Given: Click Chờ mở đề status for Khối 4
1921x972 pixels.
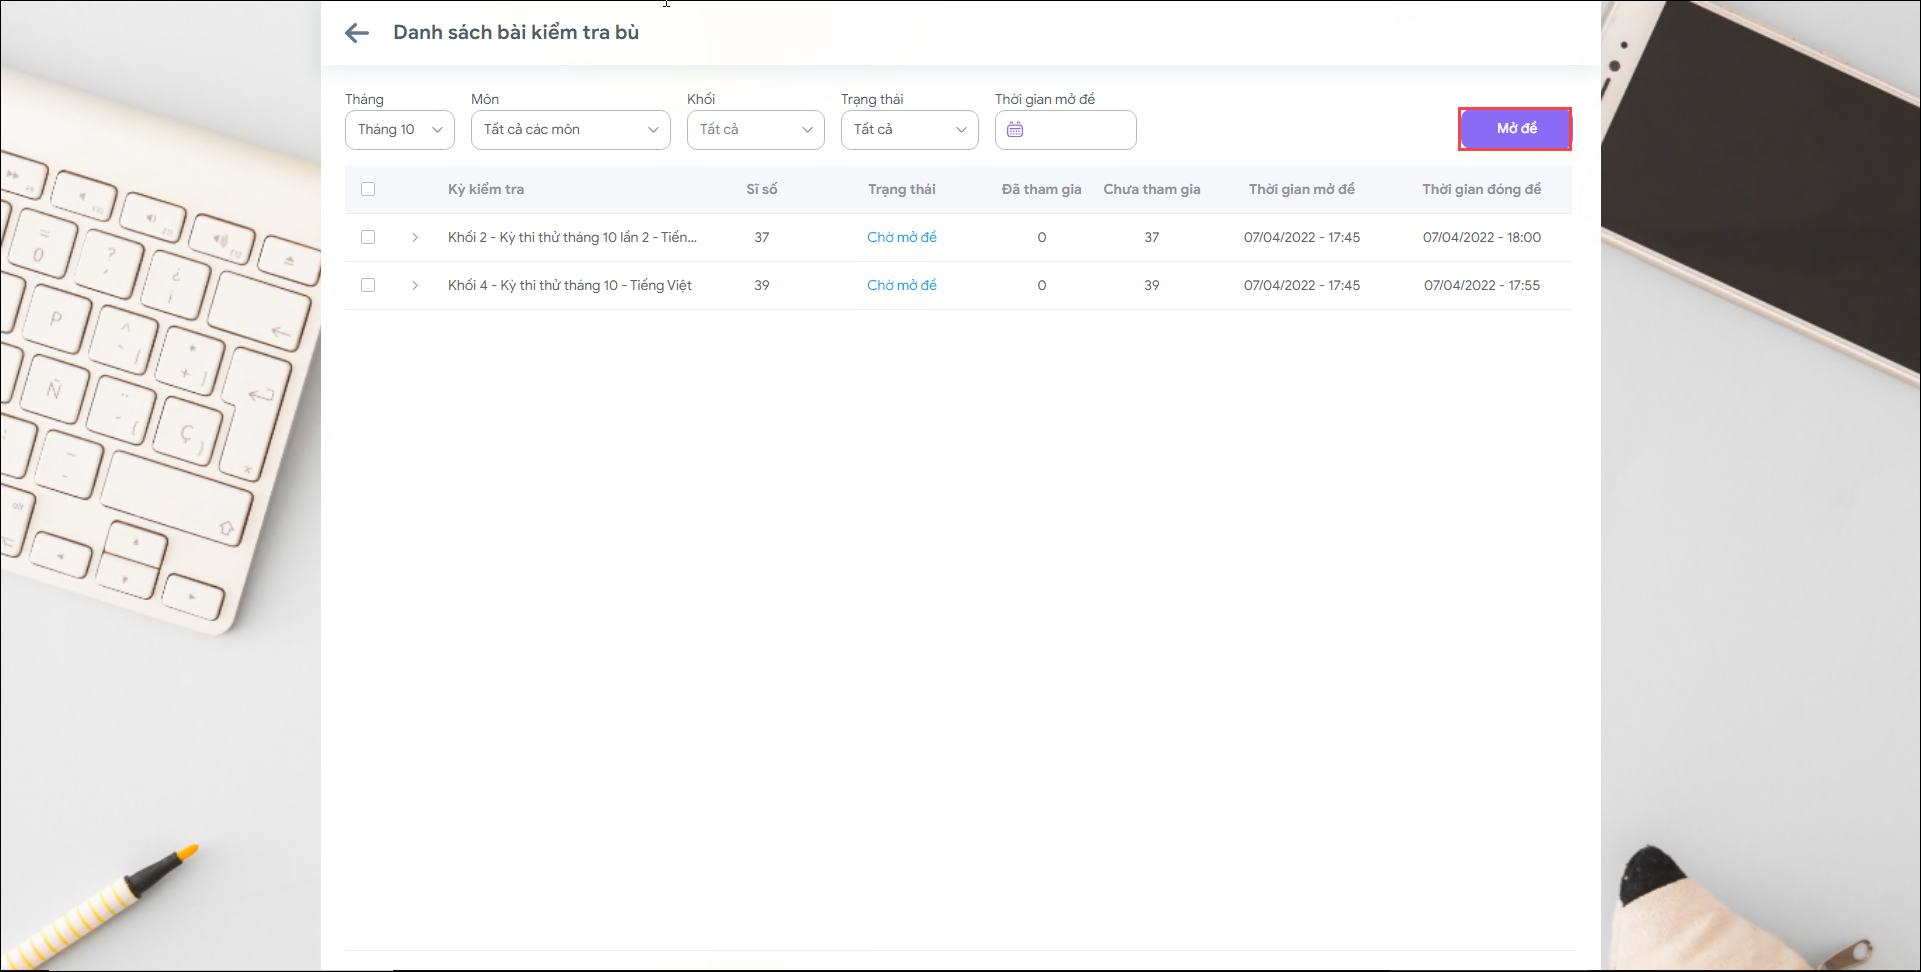Looking at the screenshot, I should point(901,285).
